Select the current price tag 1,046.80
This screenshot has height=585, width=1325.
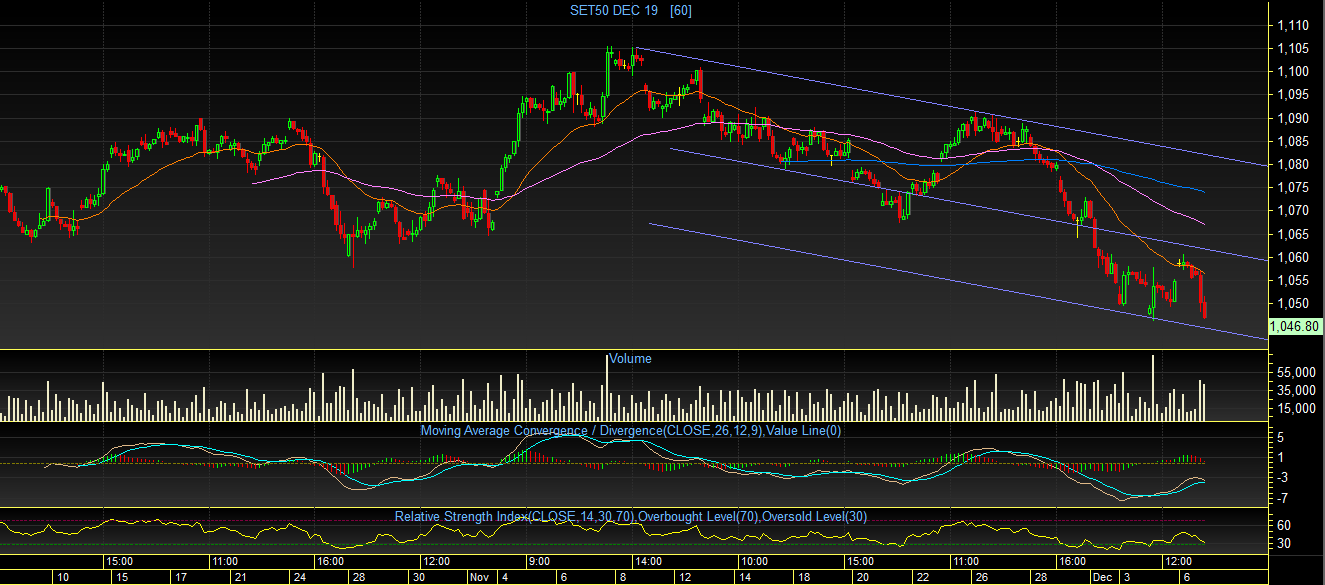(1295, 326)
